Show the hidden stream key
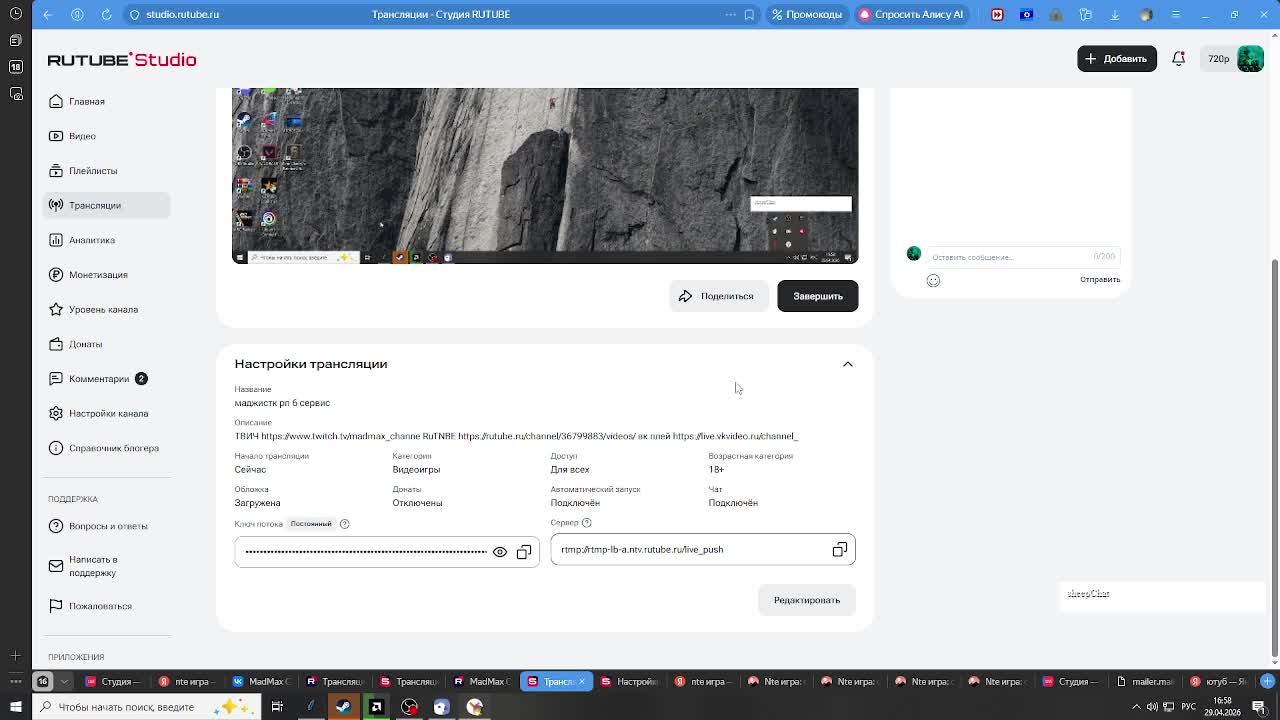Image resolution: width=1280 pixels, height=720 pixels. tap(500, 552)
